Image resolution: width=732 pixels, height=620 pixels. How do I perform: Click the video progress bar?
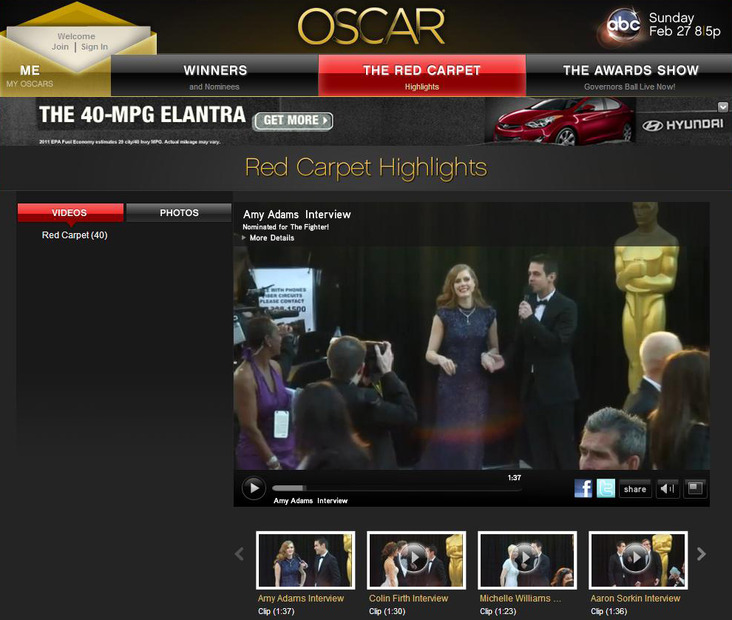click(x=397, y=488)
